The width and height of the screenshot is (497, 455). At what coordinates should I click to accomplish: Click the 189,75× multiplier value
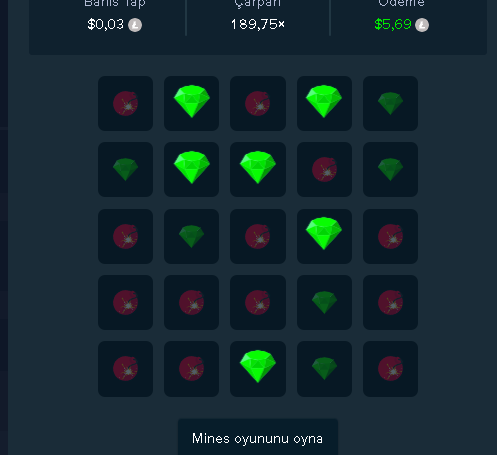click(258, 24)
